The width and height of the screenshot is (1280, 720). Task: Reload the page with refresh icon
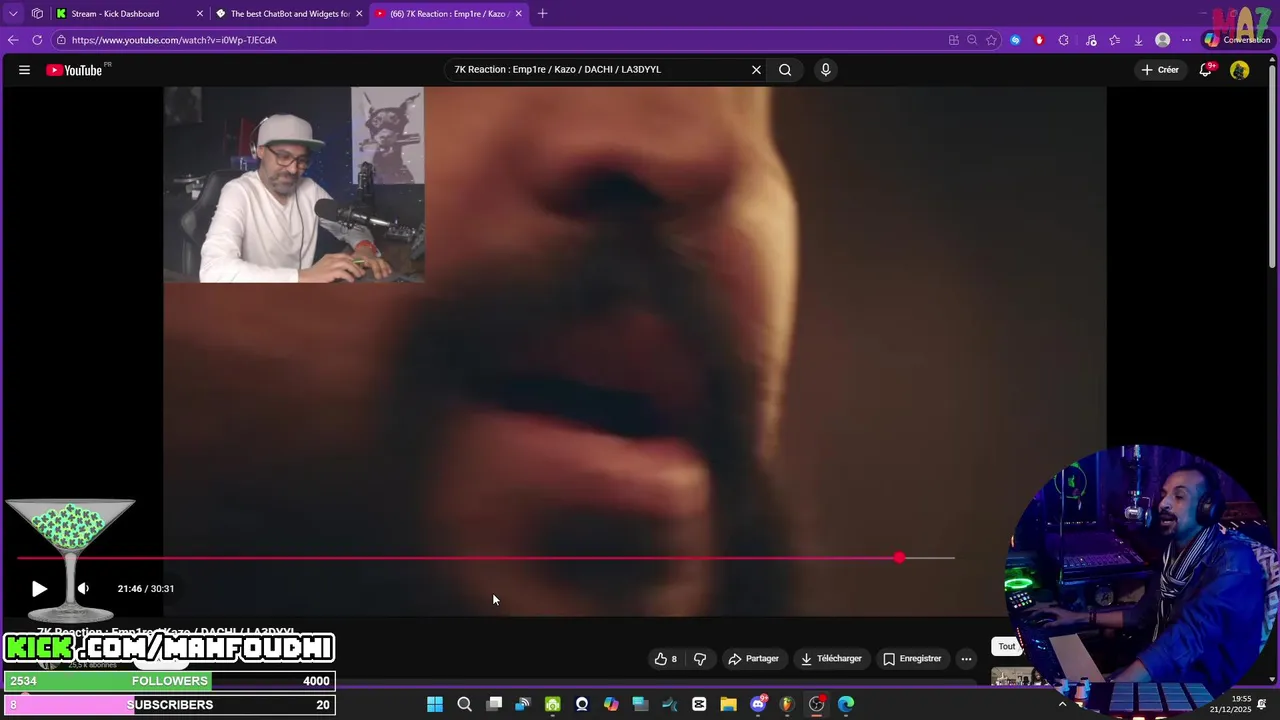click(x=37, y=40)
